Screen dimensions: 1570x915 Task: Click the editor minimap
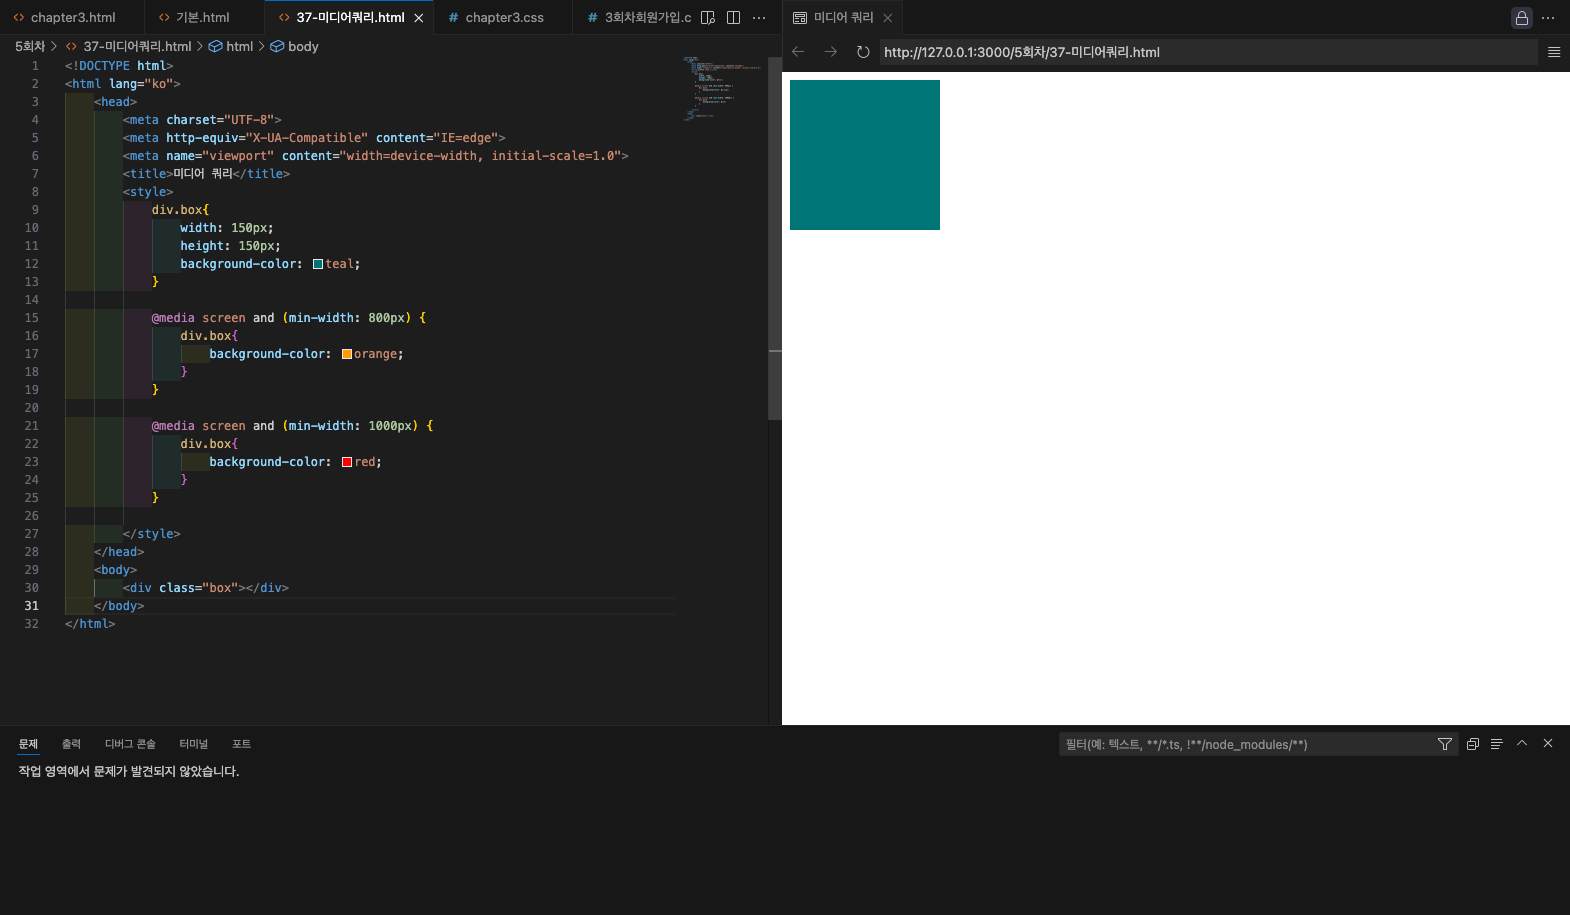pyautogui.click(x=723, y=88)
